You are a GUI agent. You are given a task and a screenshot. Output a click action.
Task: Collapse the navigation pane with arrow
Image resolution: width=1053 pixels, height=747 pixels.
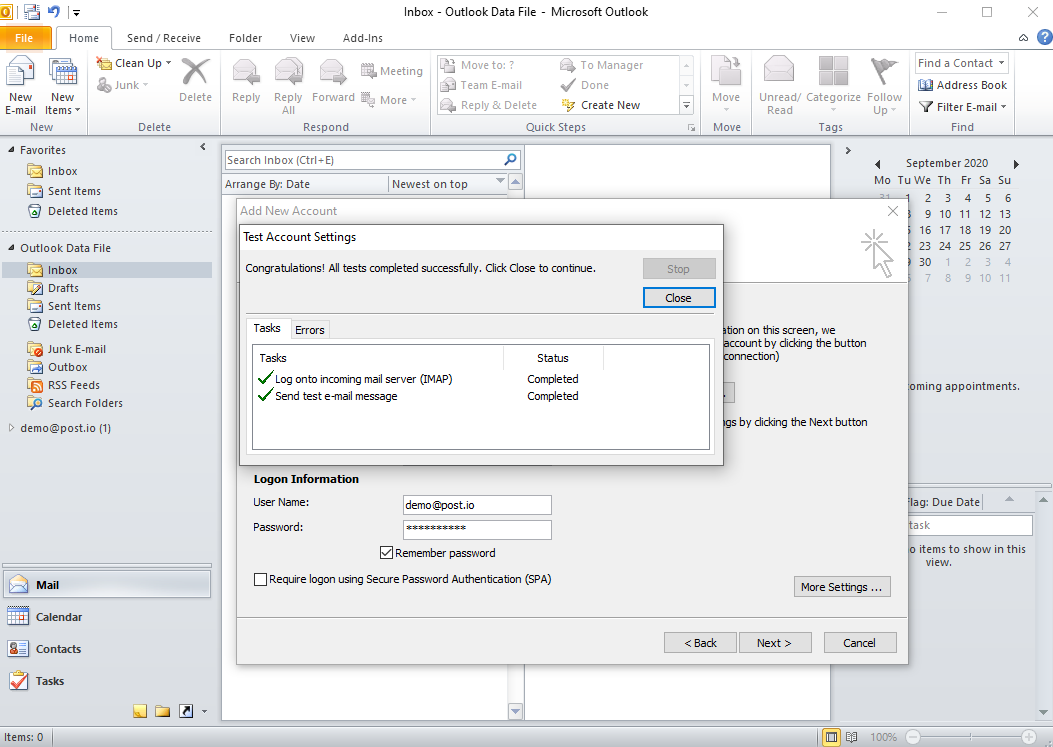(203, 146)
